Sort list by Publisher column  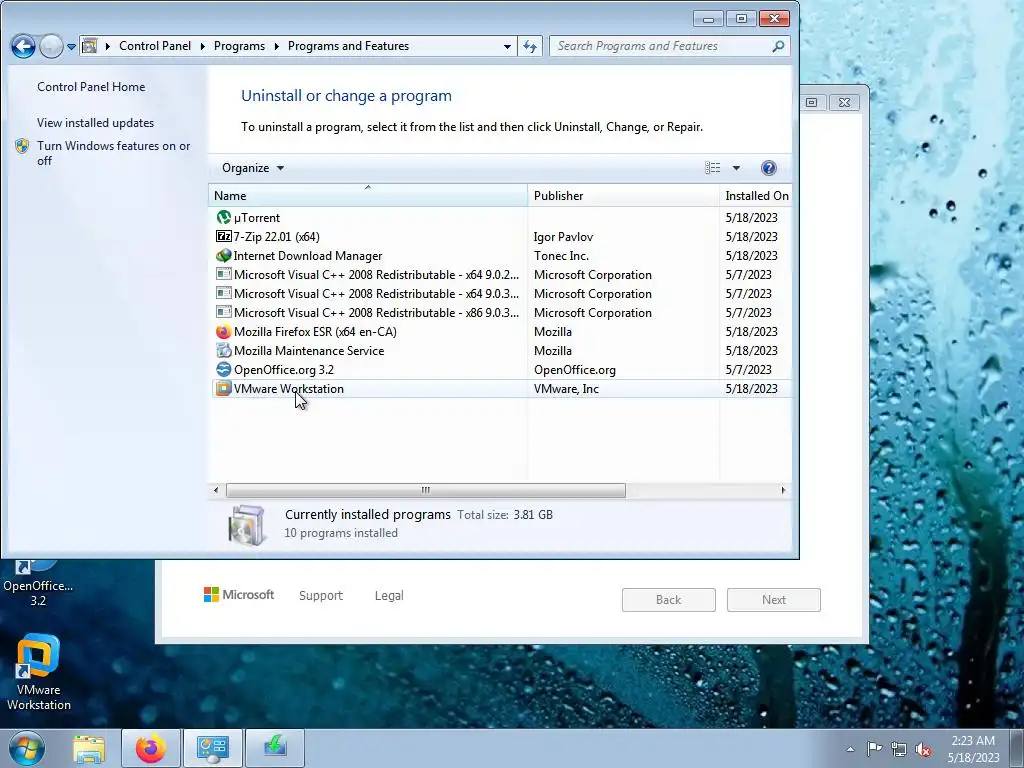tap(623, 195)
